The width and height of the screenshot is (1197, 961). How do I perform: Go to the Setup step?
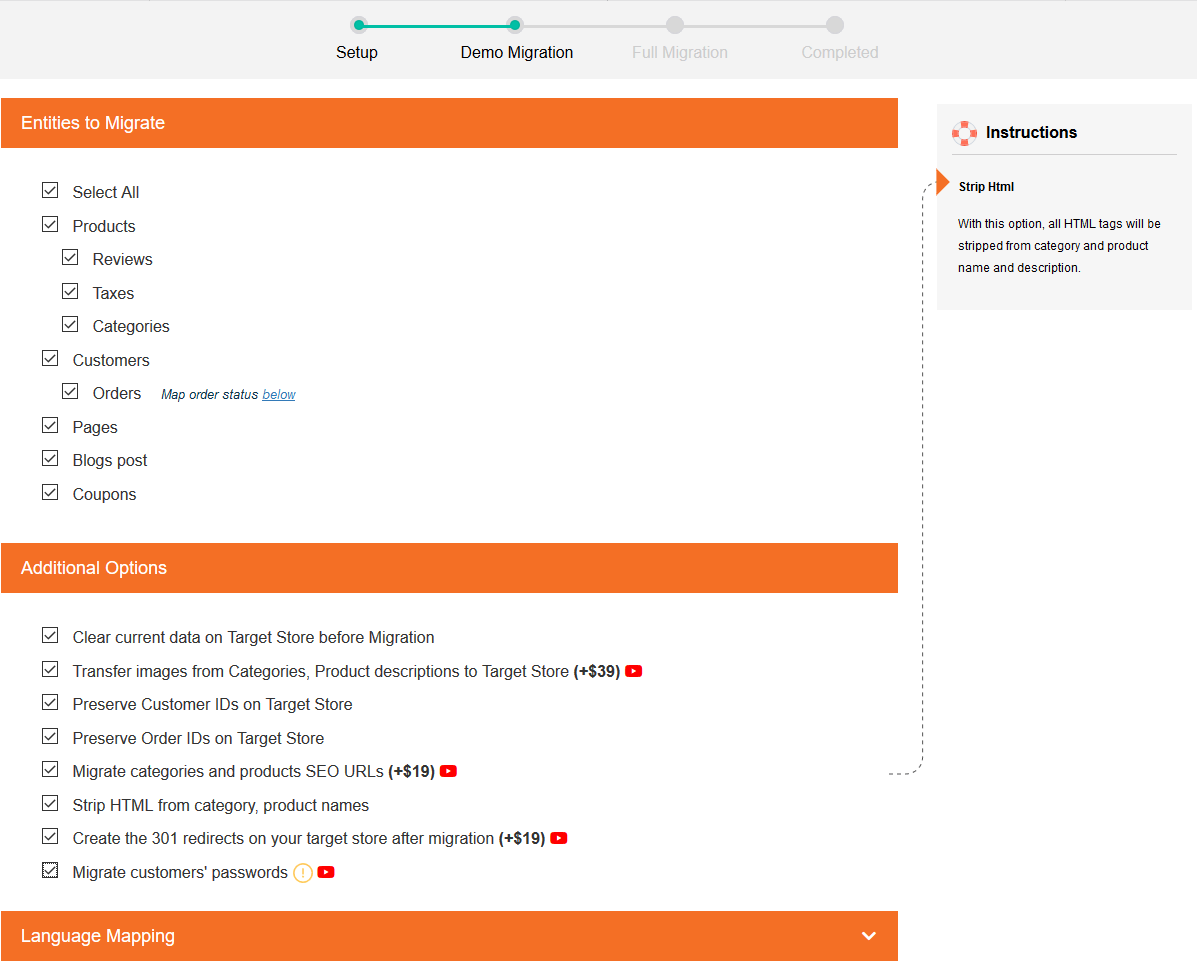point(357,52)
